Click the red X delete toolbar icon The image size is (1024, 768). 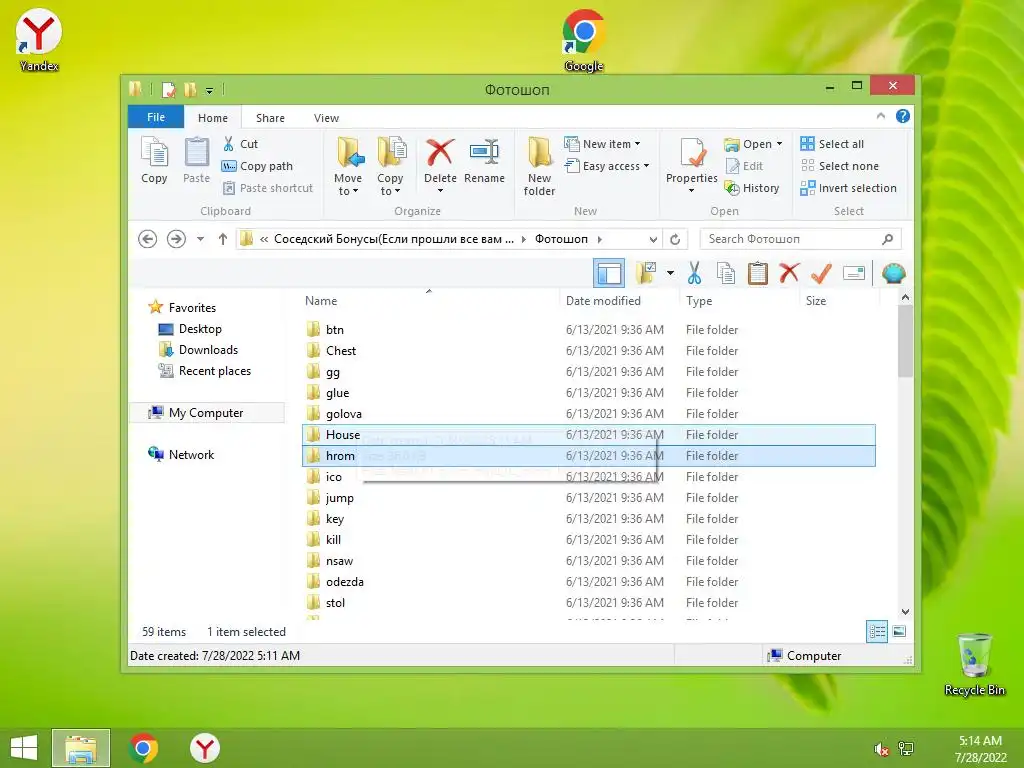coord(789,273)
